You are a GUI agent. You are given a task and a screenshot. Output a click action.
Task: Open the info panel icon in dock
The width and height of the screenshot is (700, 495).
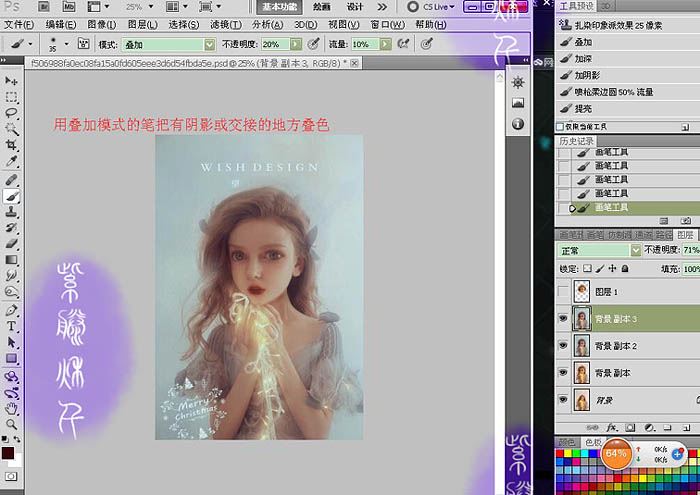(518, 124)
